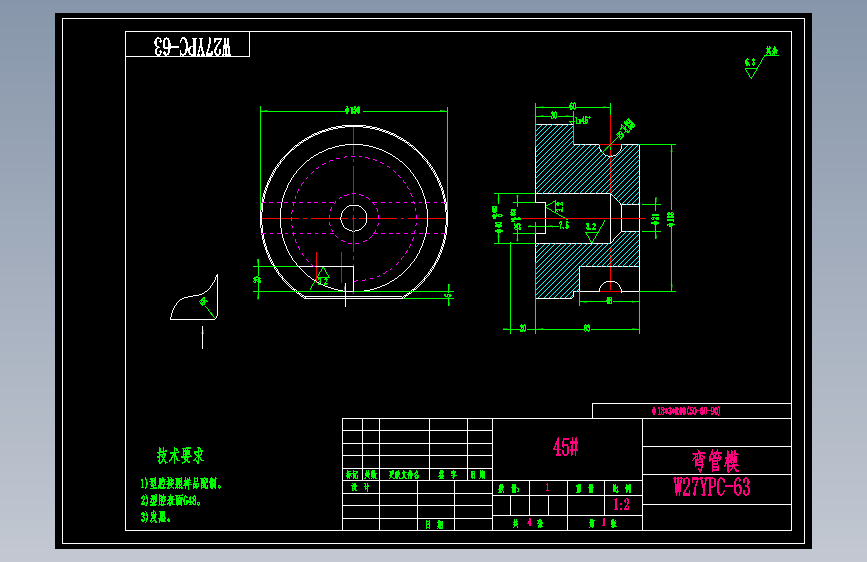Viewport: 867px width, 562px height.
Task: Select the 重量 label cell
Action: click(586, 488)
